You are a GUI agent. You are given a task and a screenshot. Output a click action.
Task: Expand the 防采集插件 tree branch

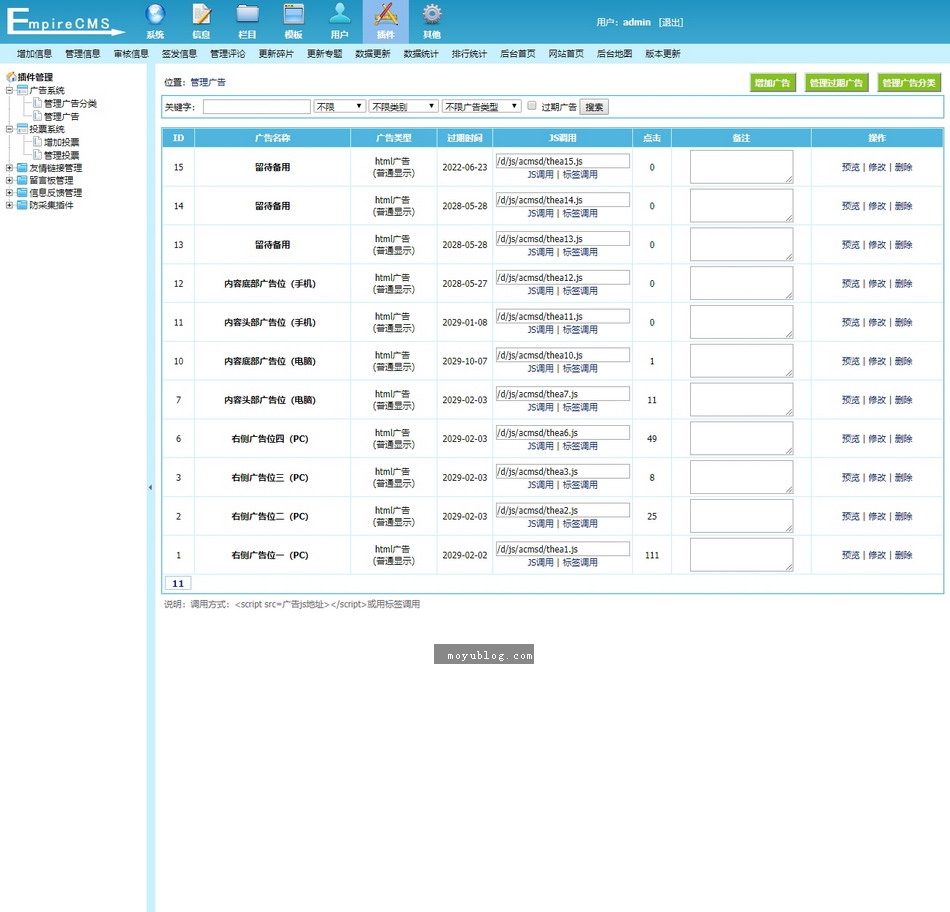point(9,205)
